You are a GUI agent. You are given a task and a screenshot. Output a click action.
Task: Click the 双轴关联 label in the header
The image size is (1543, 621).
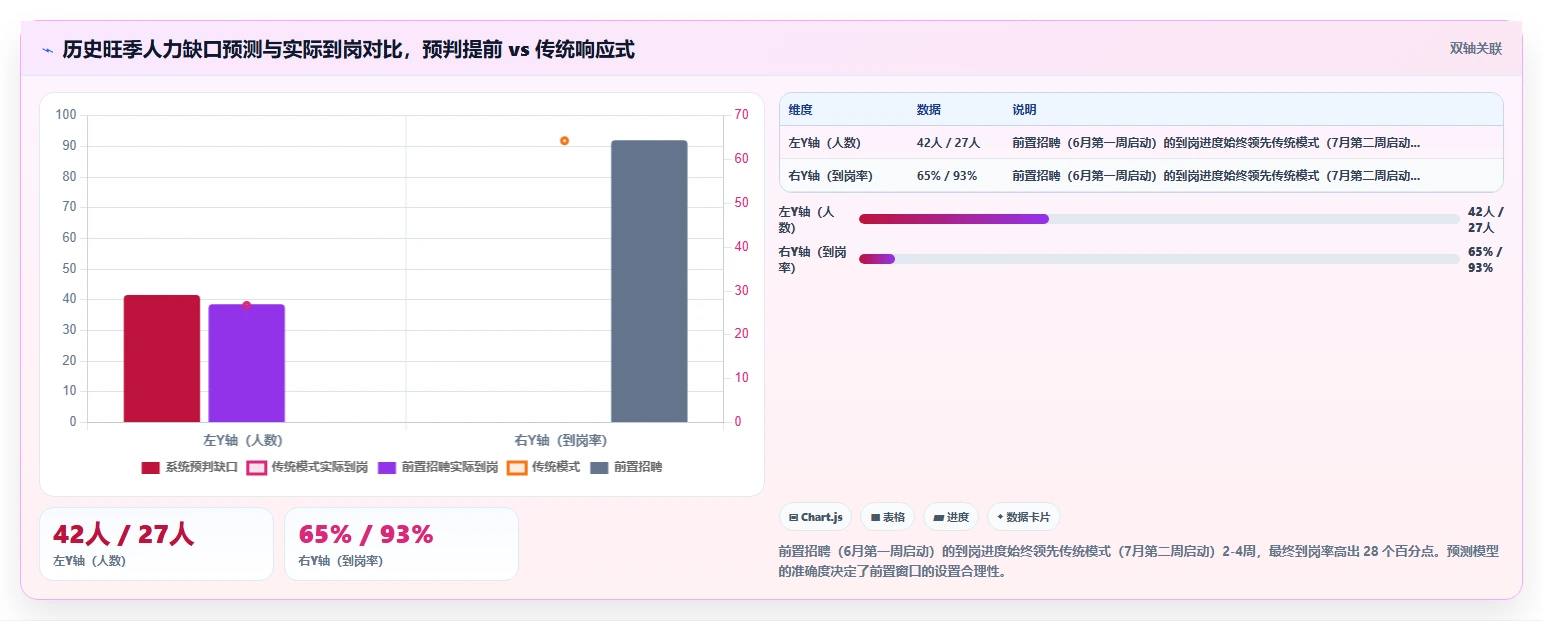click(1476, 48)
